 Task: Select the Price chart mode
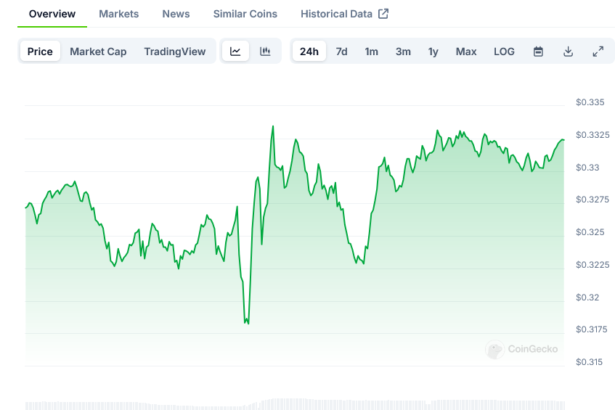click(x=40, y=51)
